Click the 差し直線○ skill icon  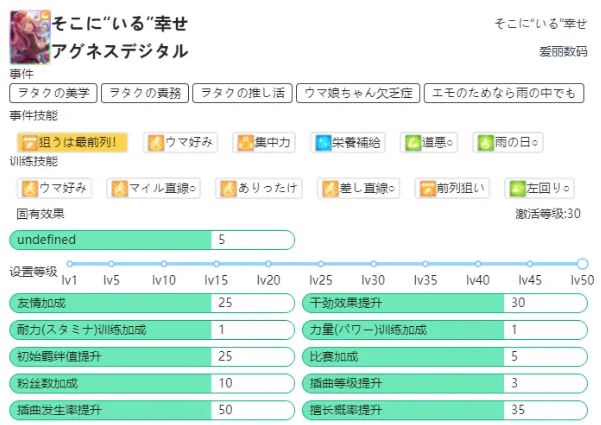click(x=329, y=187)
